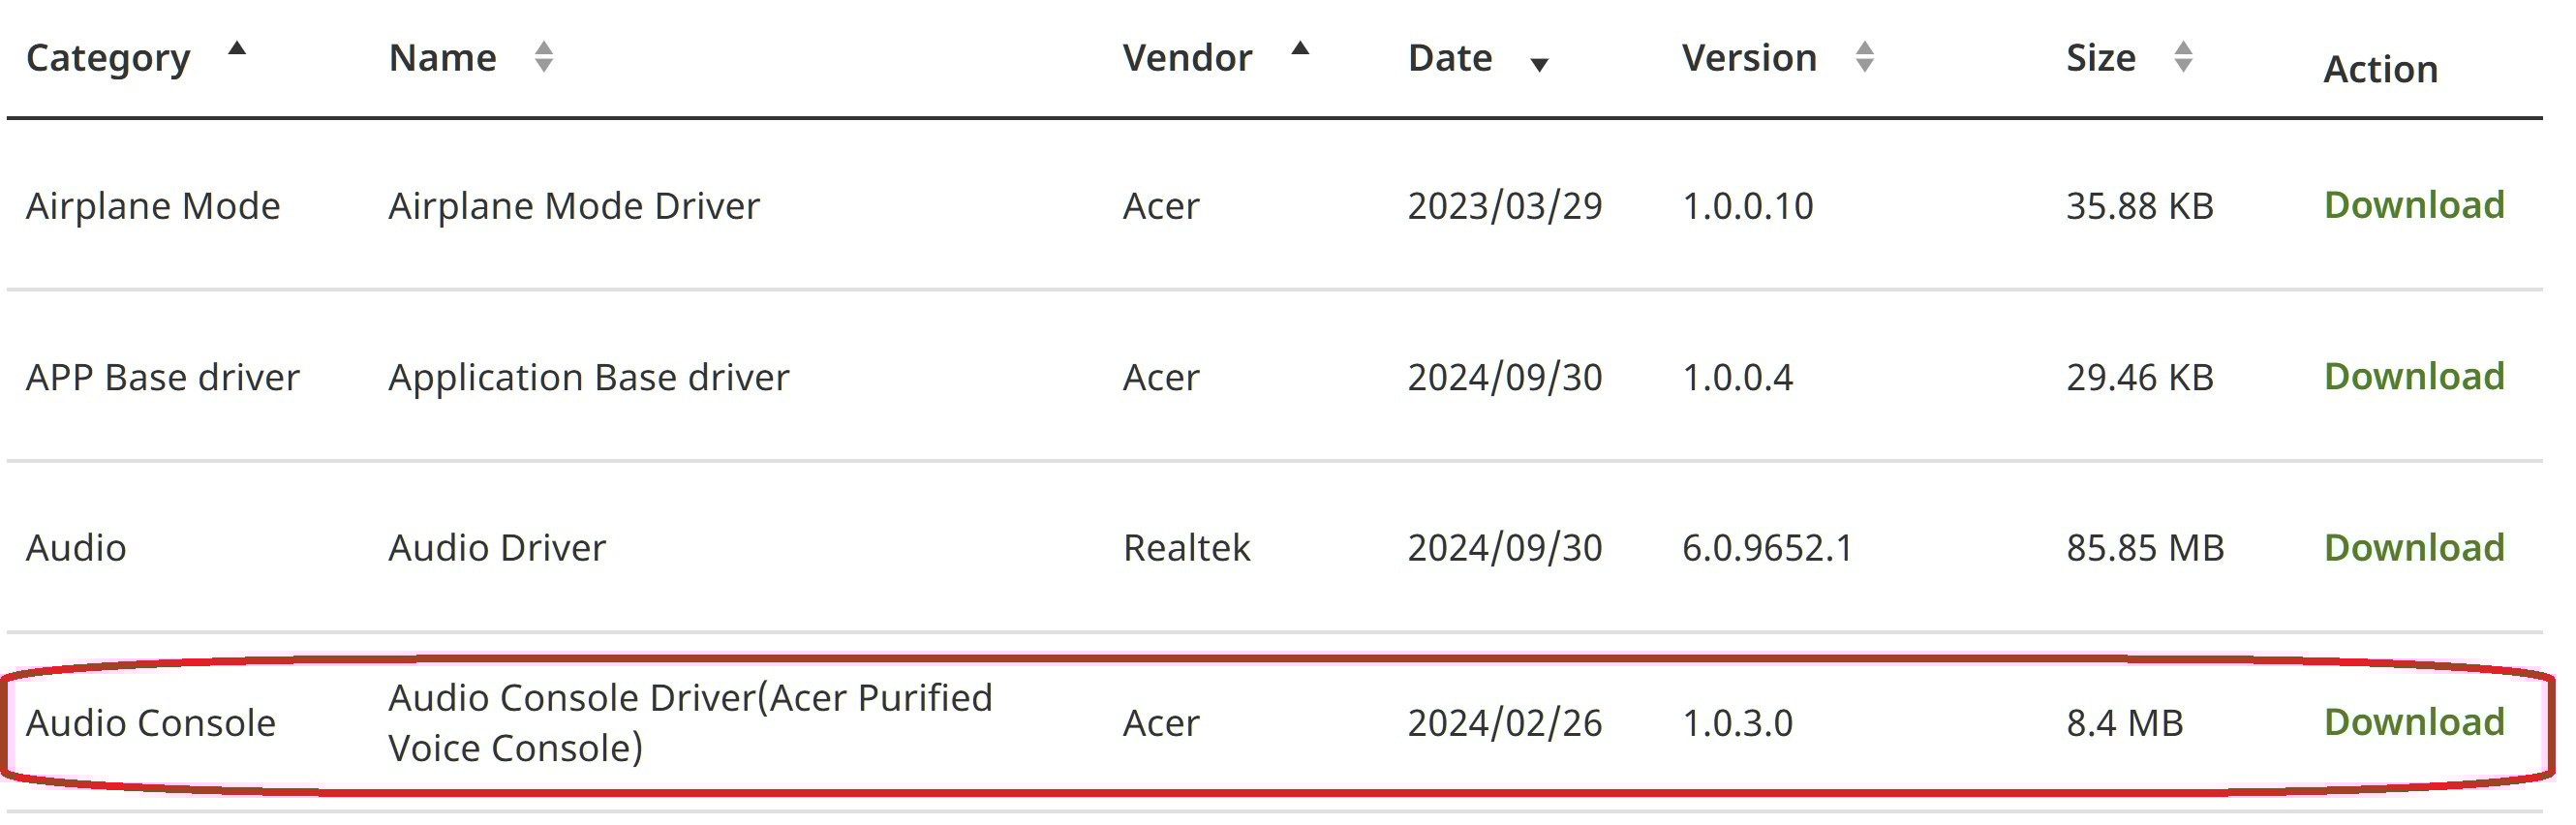The image size is (2576, 825).
Task: Select the Date column header text
Action: click(1450, 58)
